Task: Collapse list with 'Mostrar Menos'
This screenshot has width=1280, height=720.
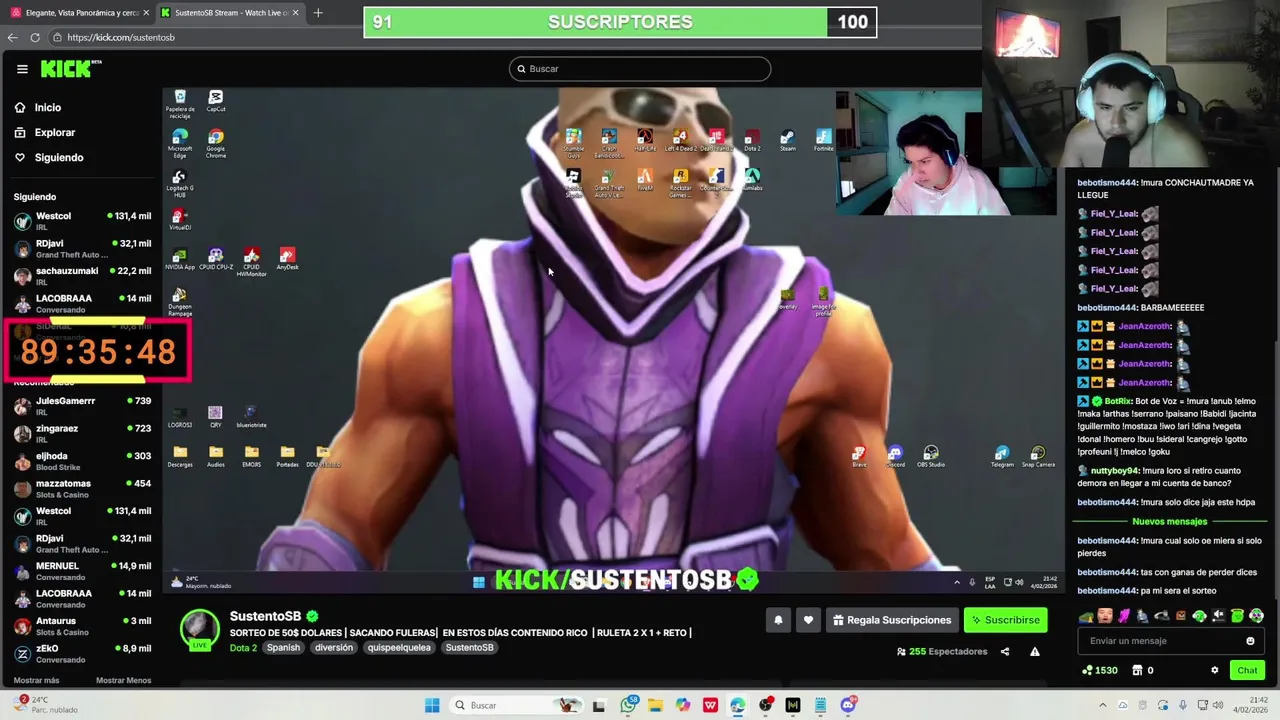Action: tap(123, 680)
